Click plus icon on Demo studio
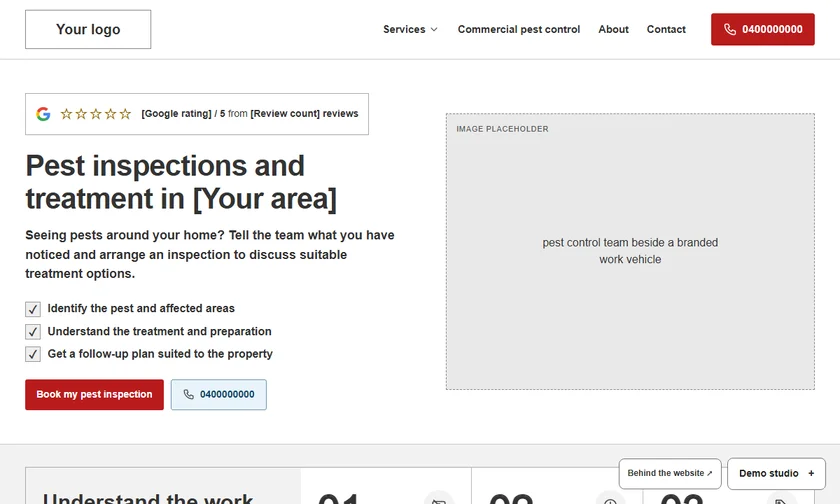The image size is (840, 504). click(x=811, y=473)
